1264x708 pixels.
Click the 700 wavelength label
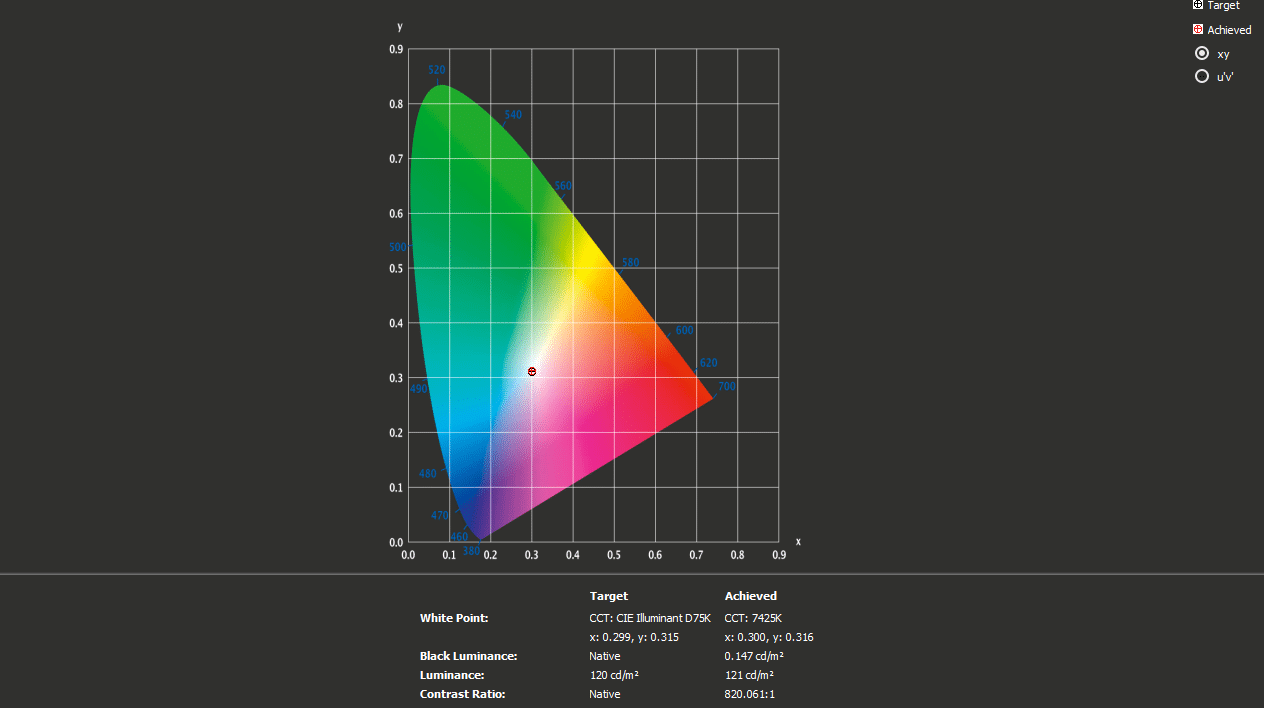tap(727, 386)
